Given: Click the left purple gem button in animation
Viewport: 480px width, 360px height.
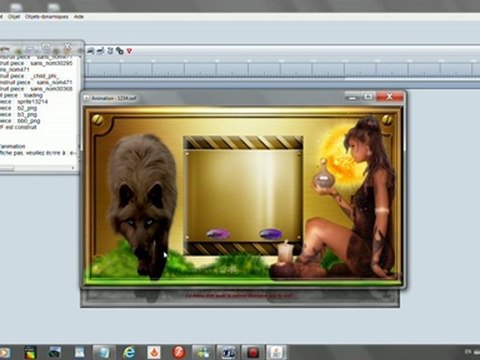Looking at the screenshot, I should pyautogui.click(x=218, y=234).
